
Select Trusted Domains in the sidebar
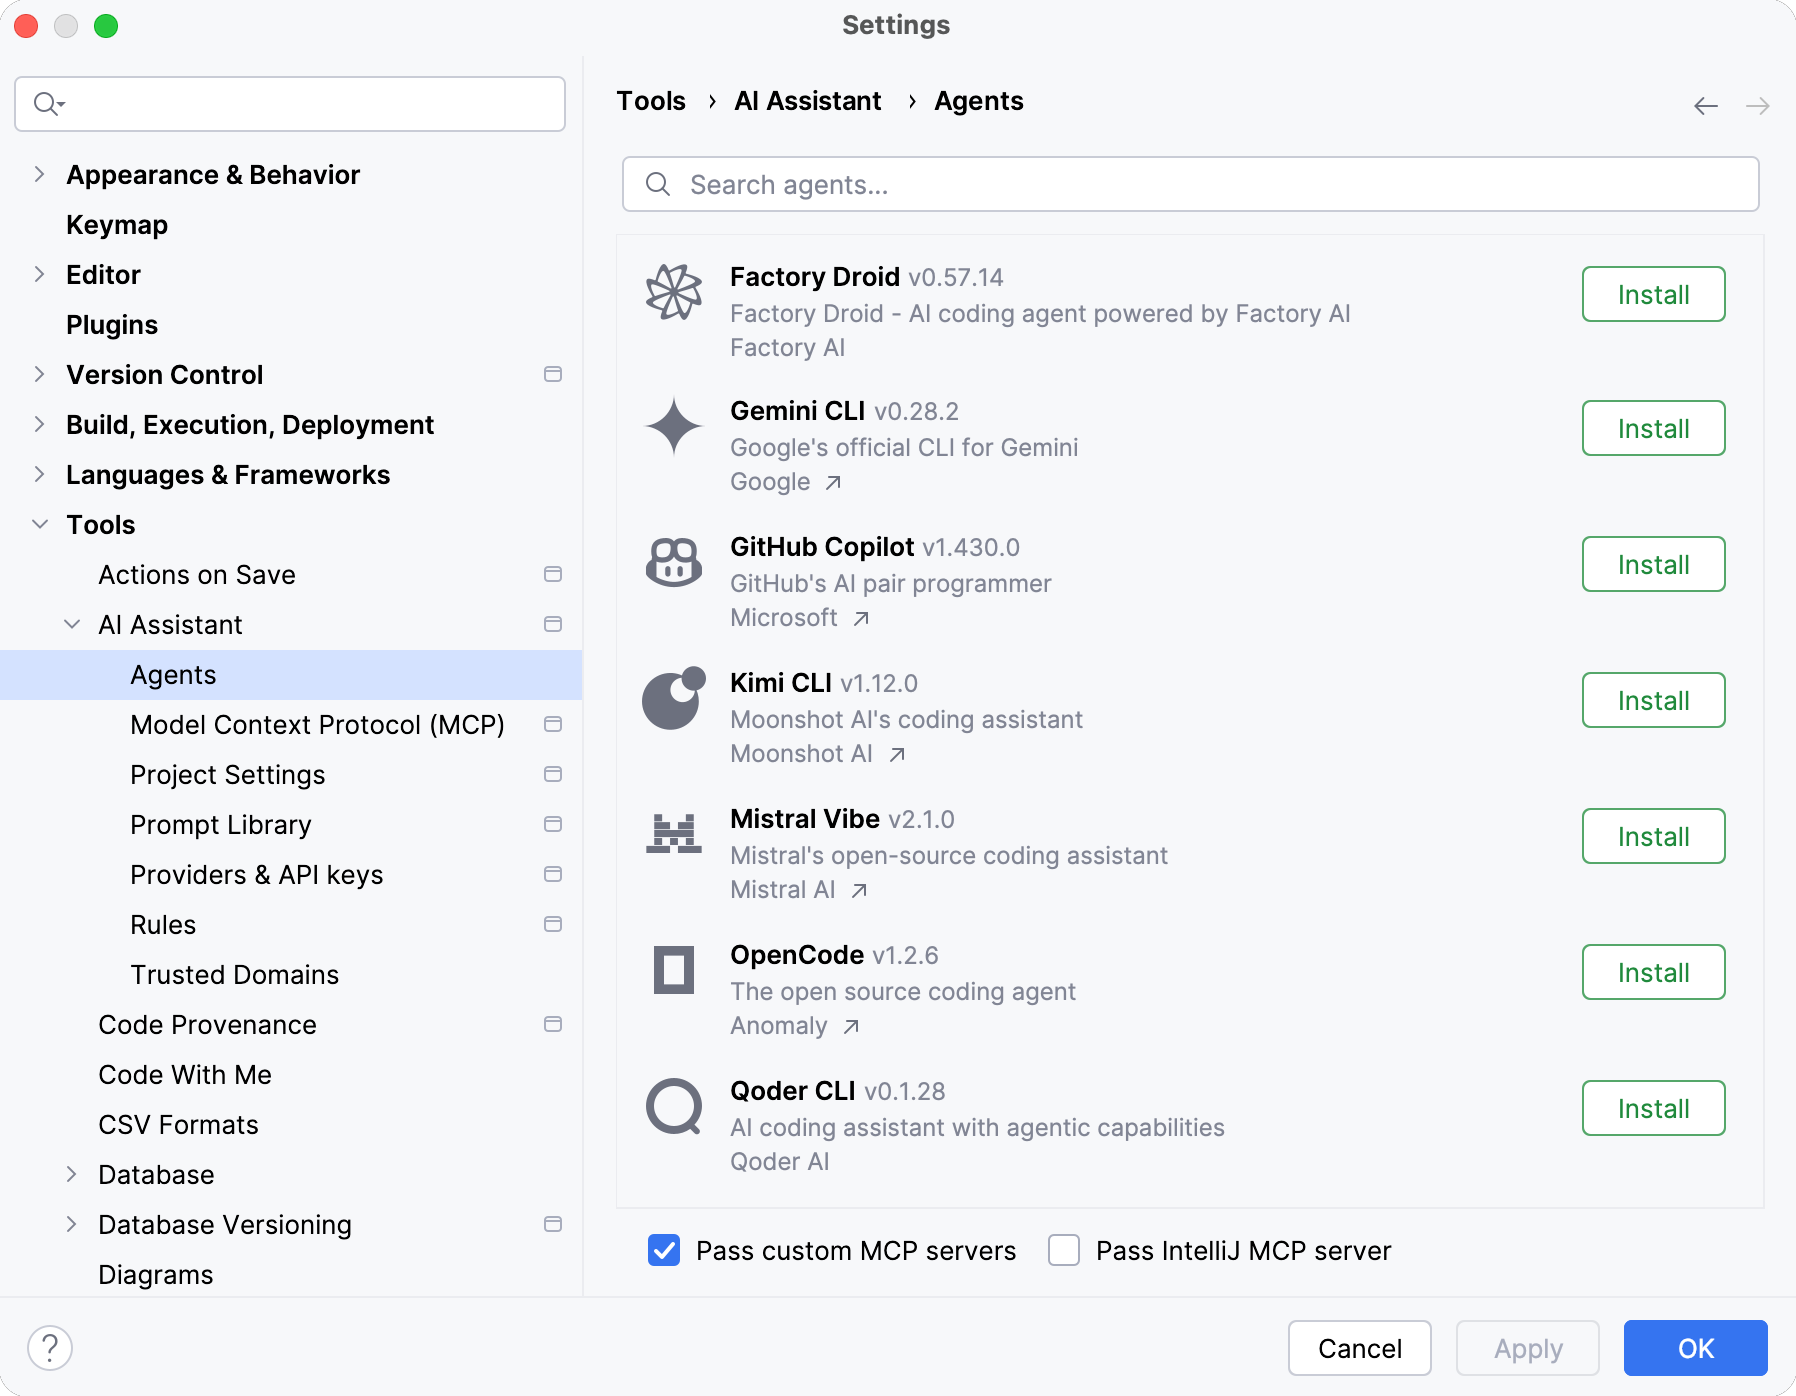click(x=234, y=974)
